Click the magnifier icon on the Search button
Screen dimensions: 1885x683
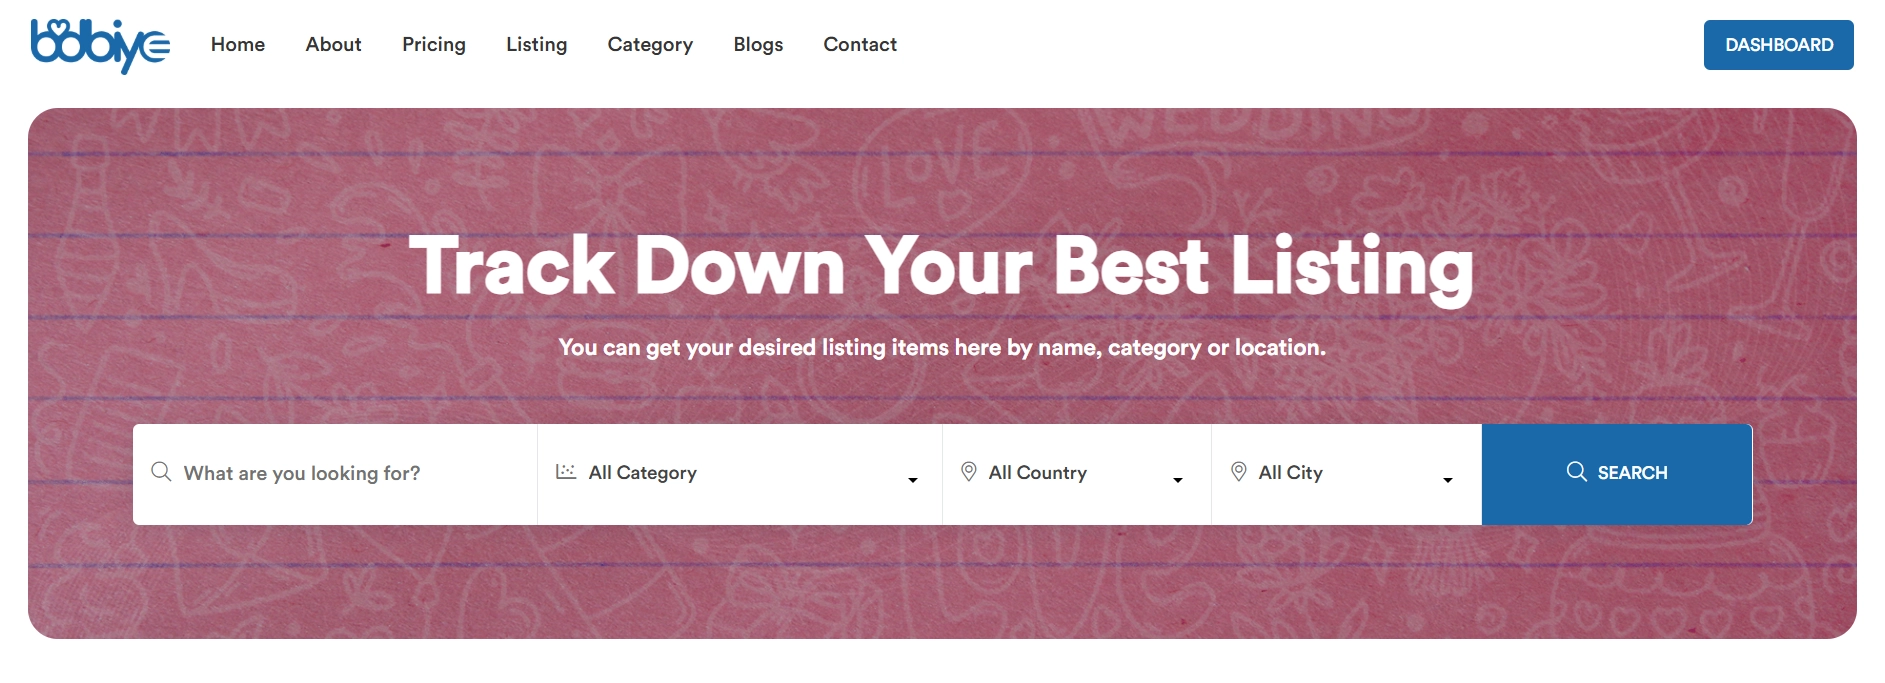coord(1576,472)
